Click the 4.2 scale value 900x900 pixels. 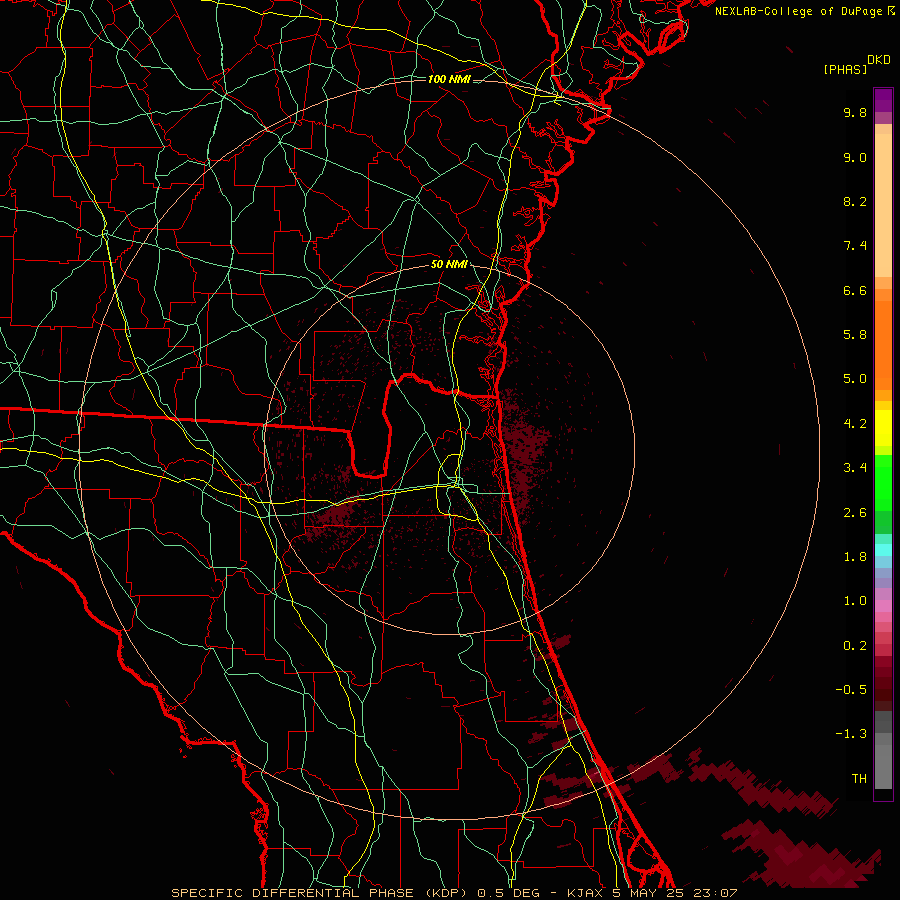coord(855,424)
